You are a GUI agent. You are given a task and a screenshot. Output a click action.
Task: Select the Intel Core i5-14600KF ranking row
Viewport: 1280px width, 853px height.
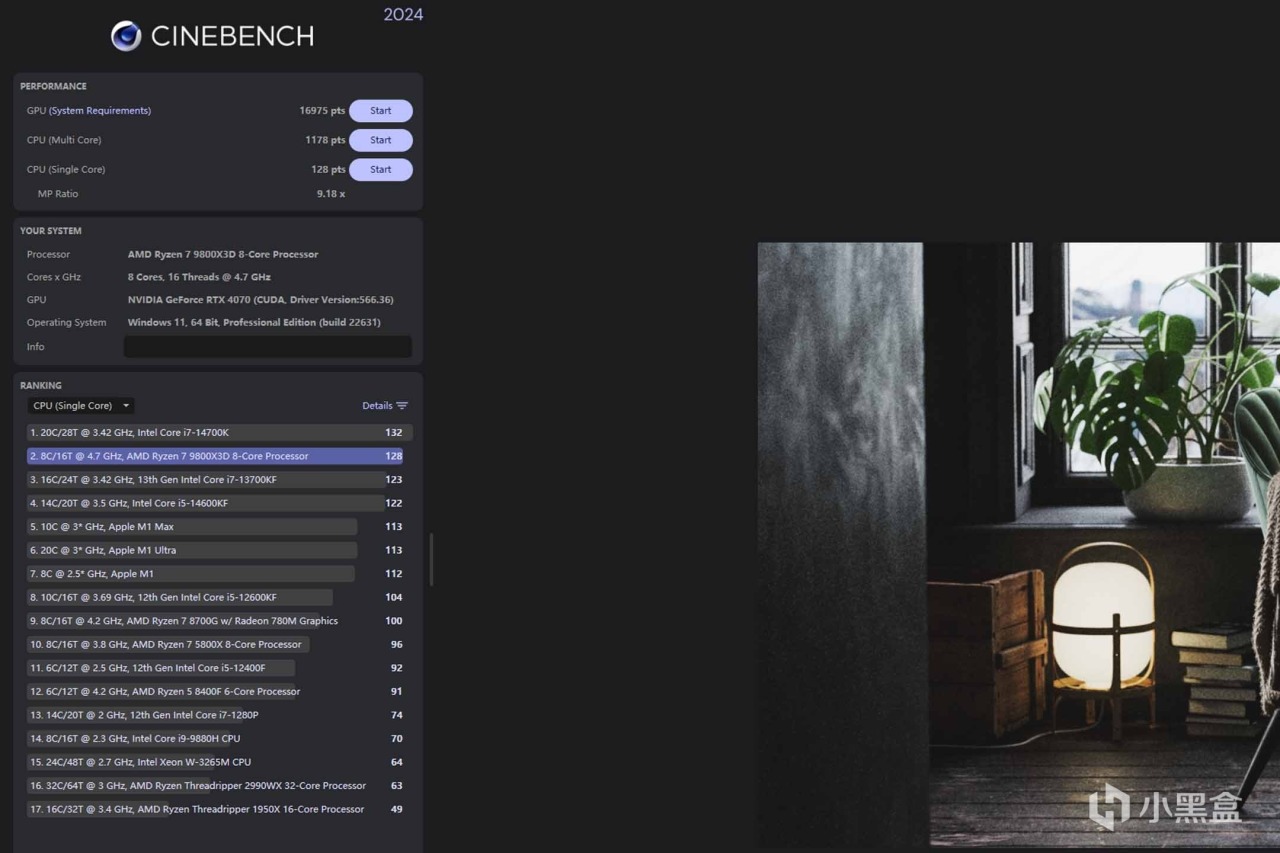coord(219,503)
